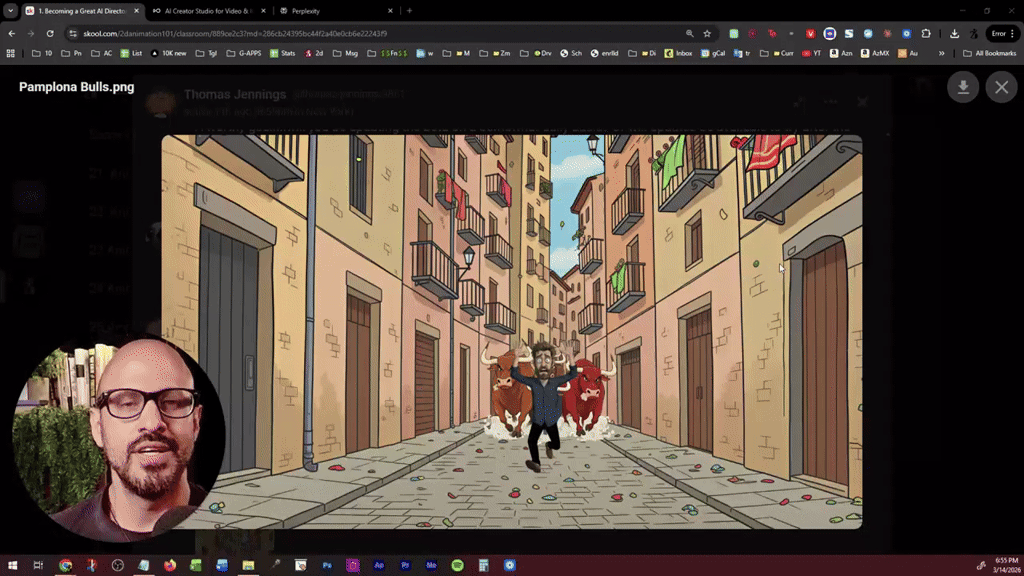Download the Pamplona Bulls image
Viewport: 1024px width, 576px height.
(962, 87)
